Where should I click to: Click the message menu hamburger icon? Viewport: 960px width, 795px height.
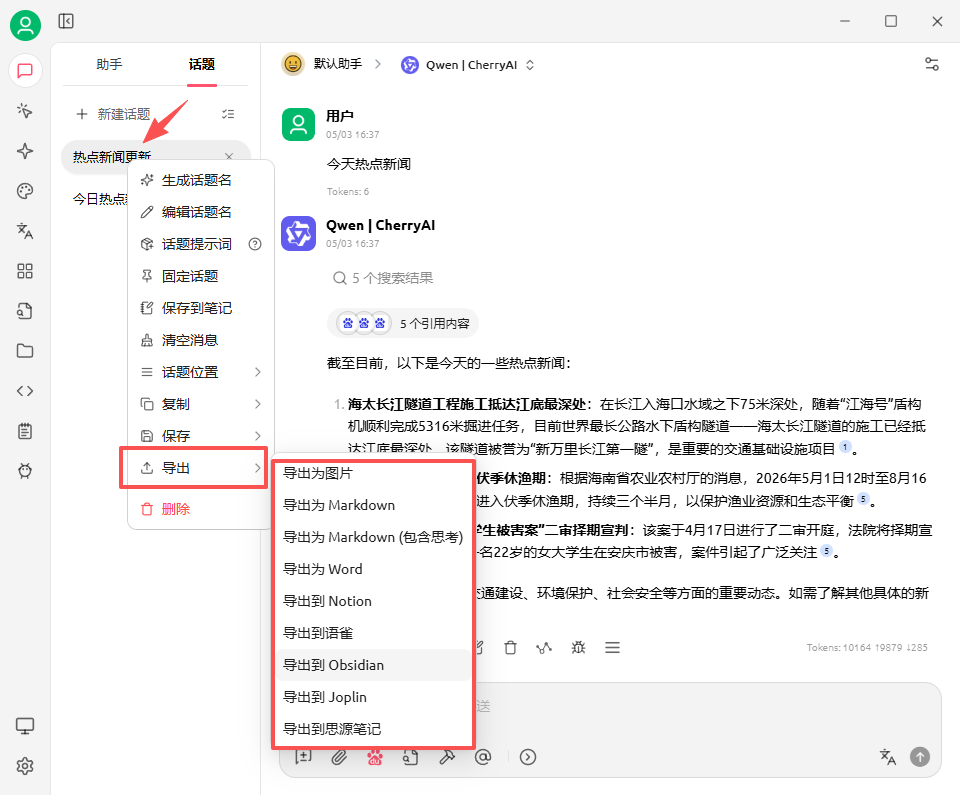[x=612, y=647]
